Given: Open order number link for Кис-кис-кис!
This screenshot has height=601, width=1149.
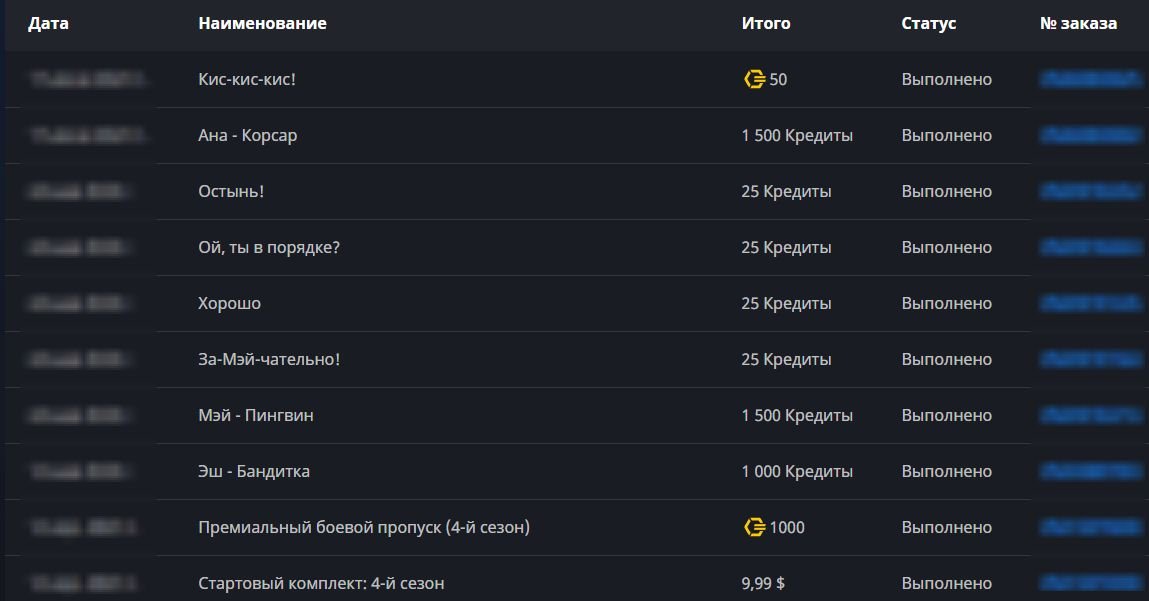Looking at the screenshot, I should pos(1090,79).
